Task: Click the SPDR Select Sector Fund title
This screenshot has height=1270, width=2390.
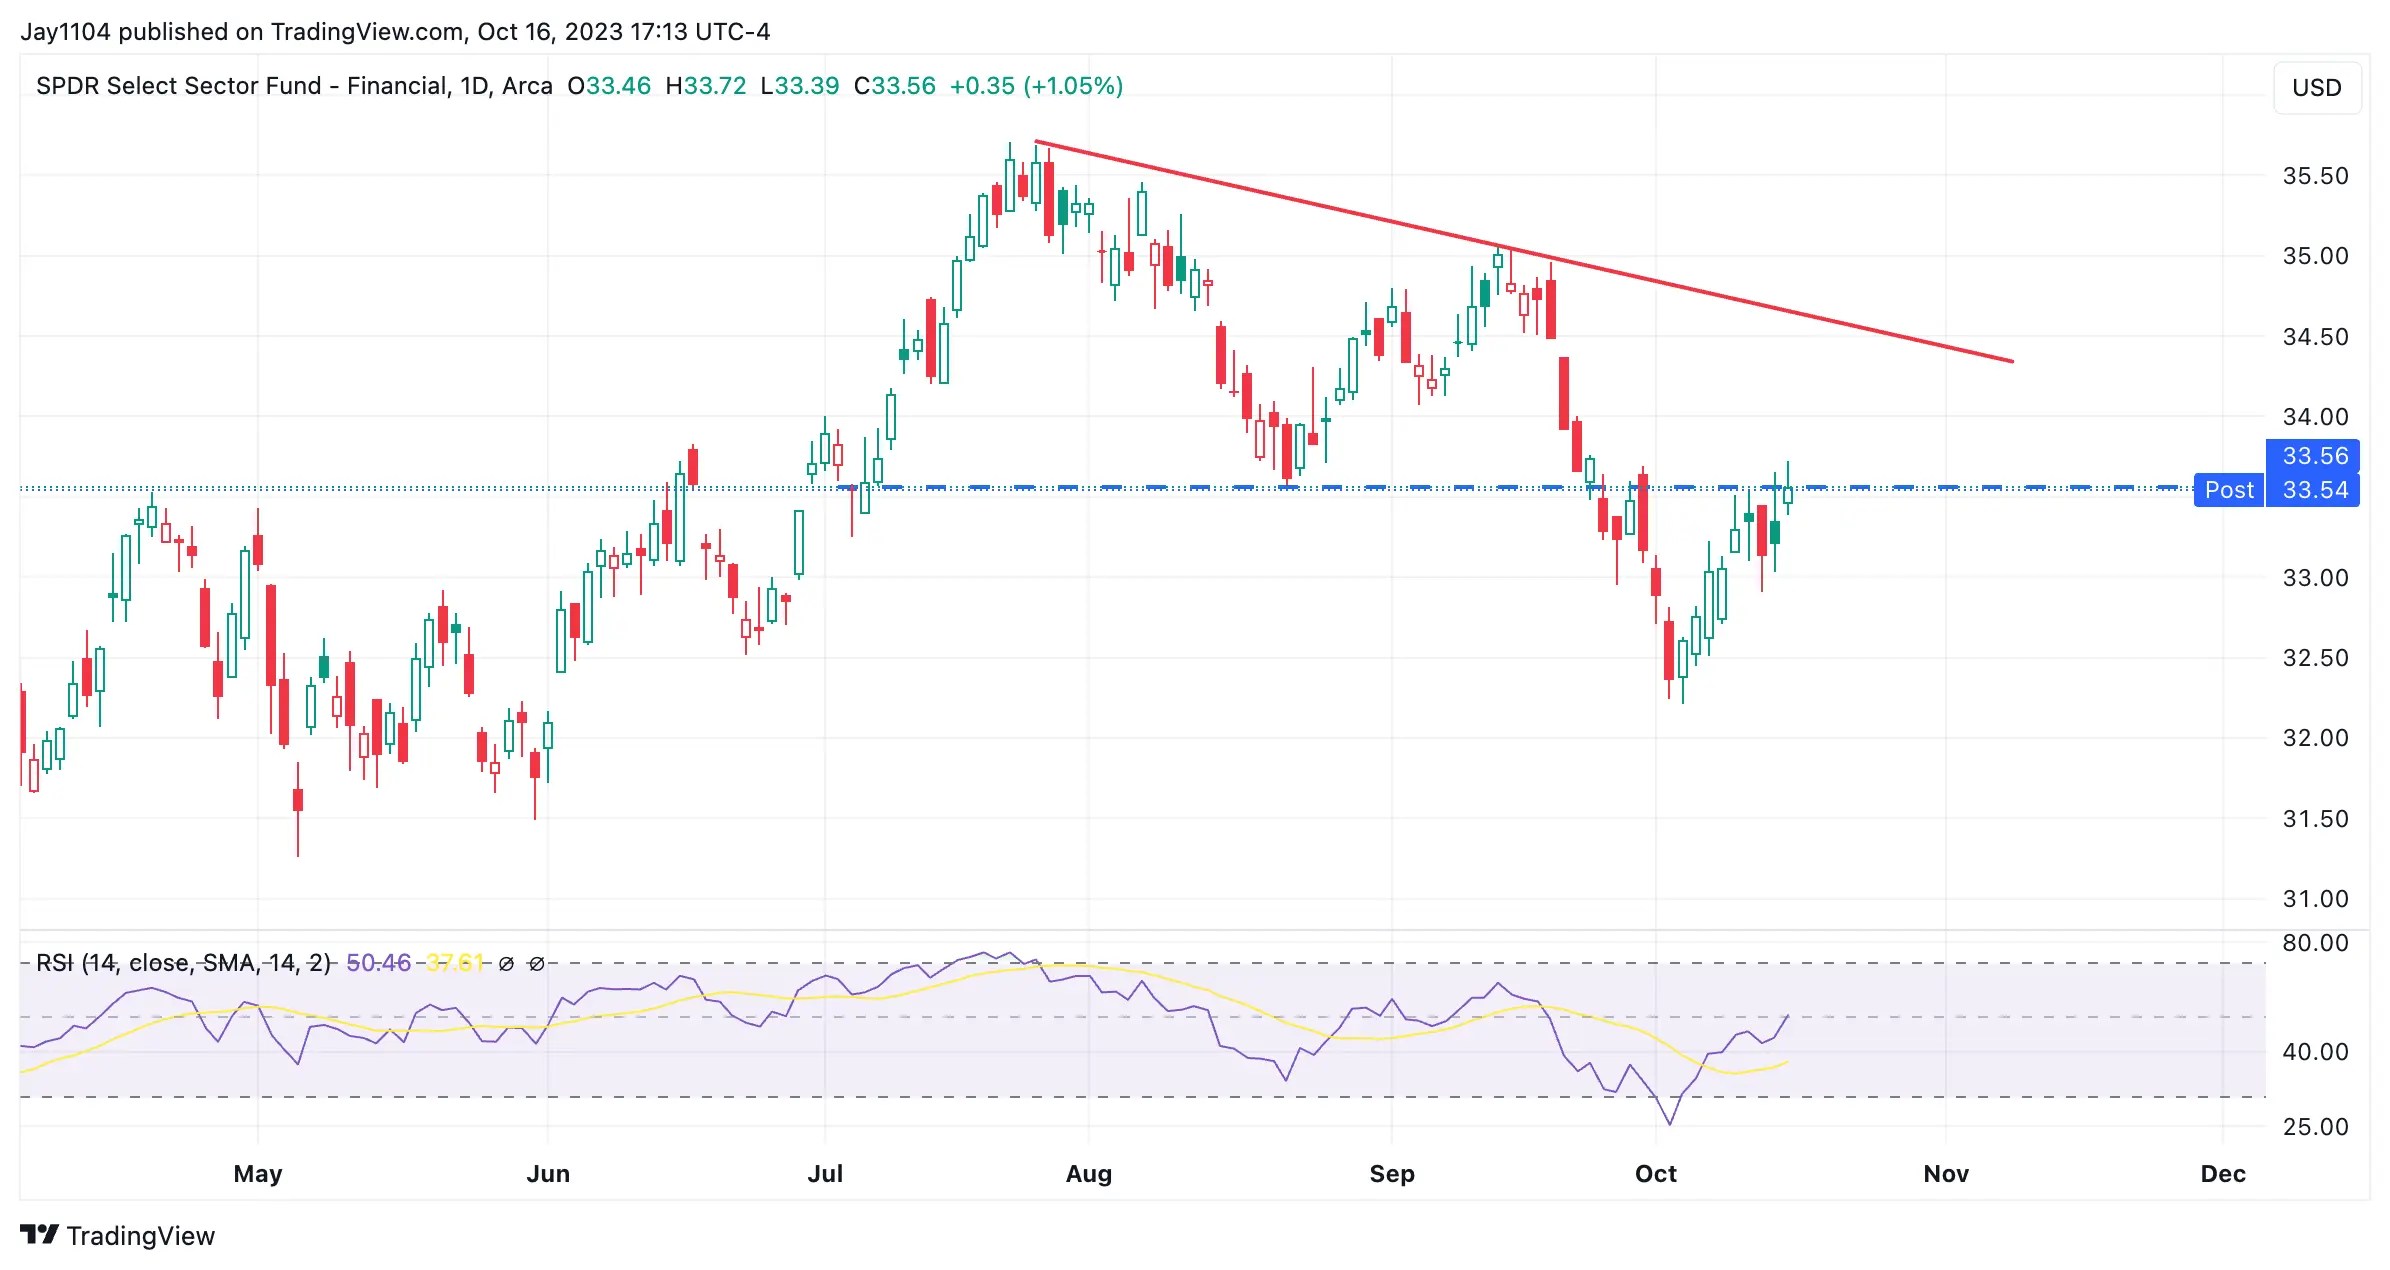Action: coord(294,86)
